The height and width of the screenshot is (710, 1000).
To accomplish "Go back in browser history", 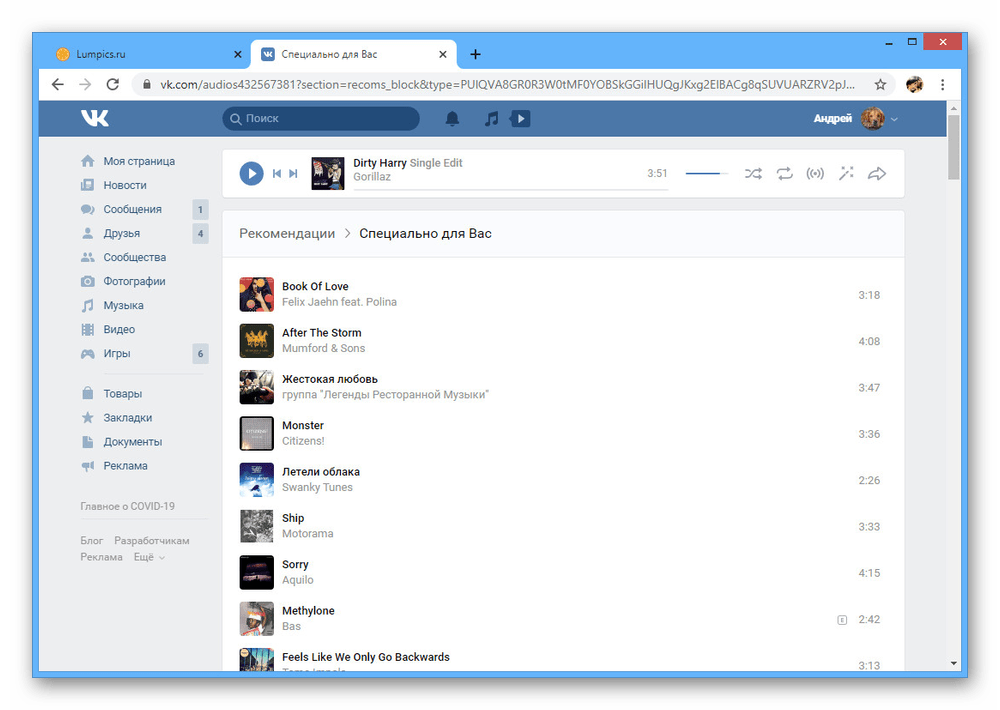I will tap(57, 84).
